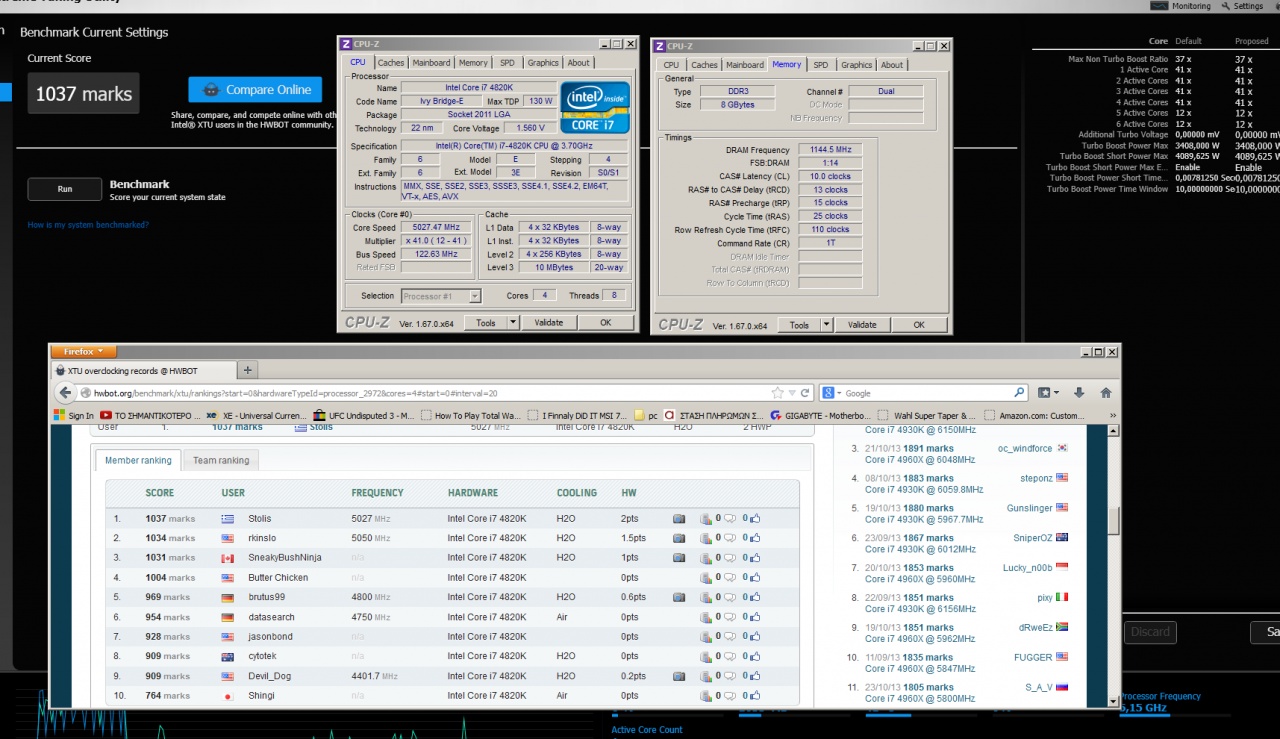Image resolution: width=1280 pixels, height=739 pixels.
Task: Open the Tools dropdown arrow in CPU-Z Memory window
Action: (826, 324)
